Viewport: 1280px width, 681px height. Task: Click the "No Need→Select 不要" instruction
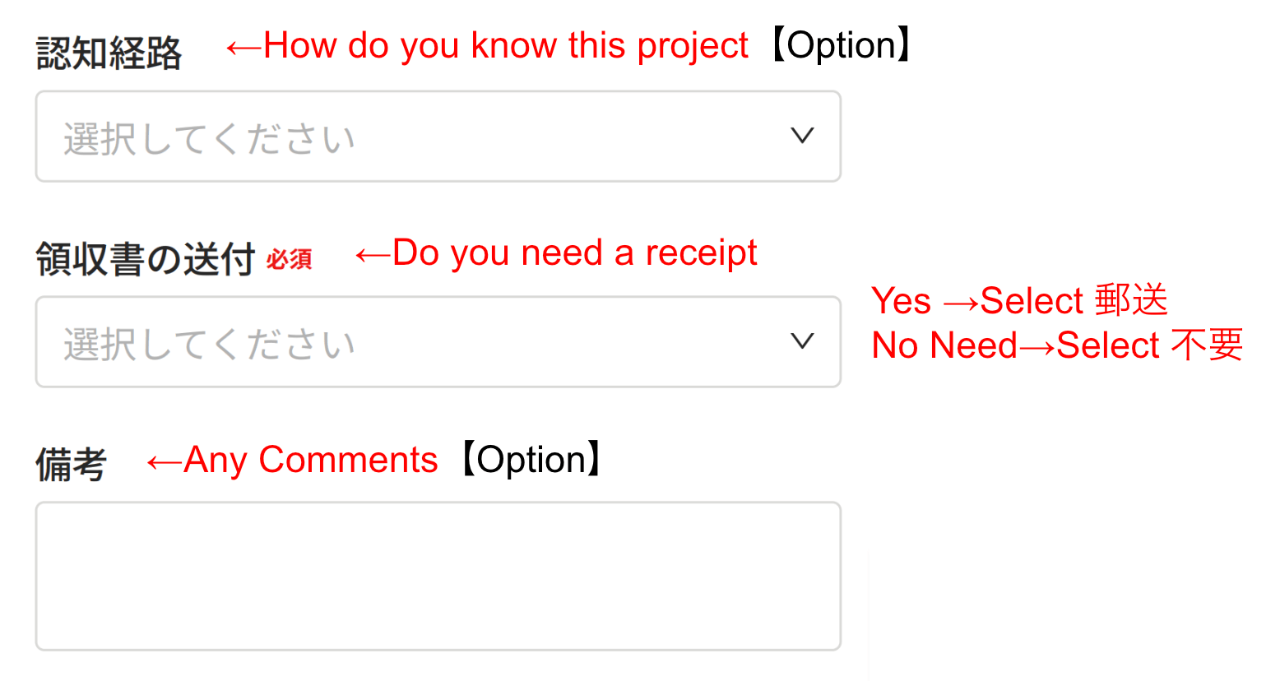click(1057, 345)
